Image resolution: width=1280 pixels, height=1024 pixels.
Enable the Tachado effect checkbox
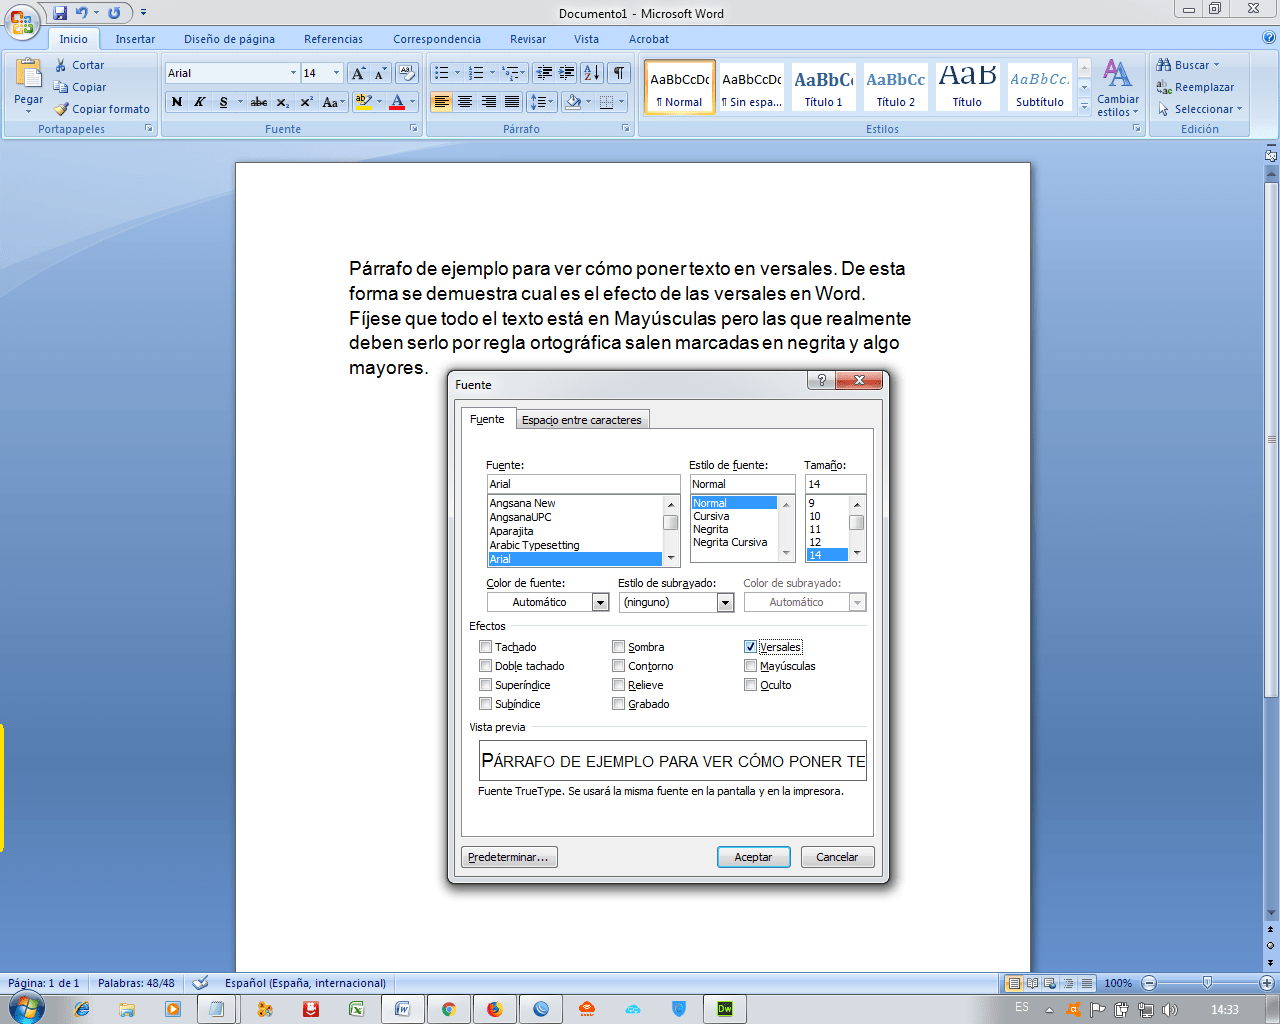click(x=486, y=647)
